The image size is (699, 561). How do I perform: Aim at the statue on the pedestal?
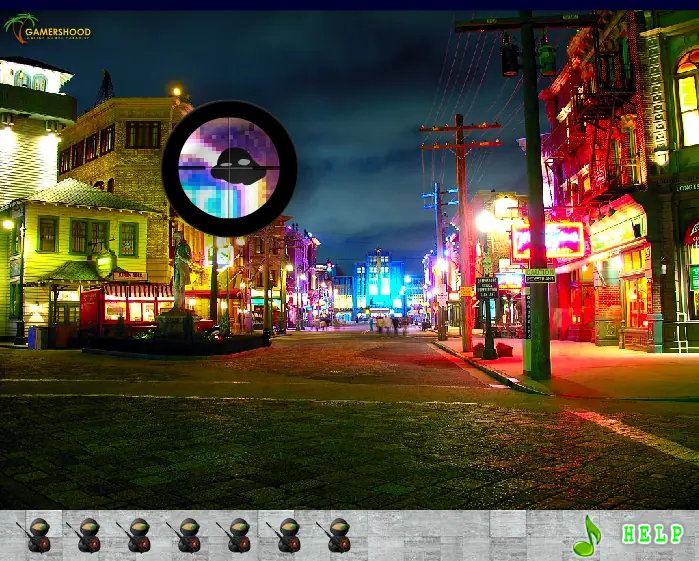pyautogui.click(x=181, y=270)
